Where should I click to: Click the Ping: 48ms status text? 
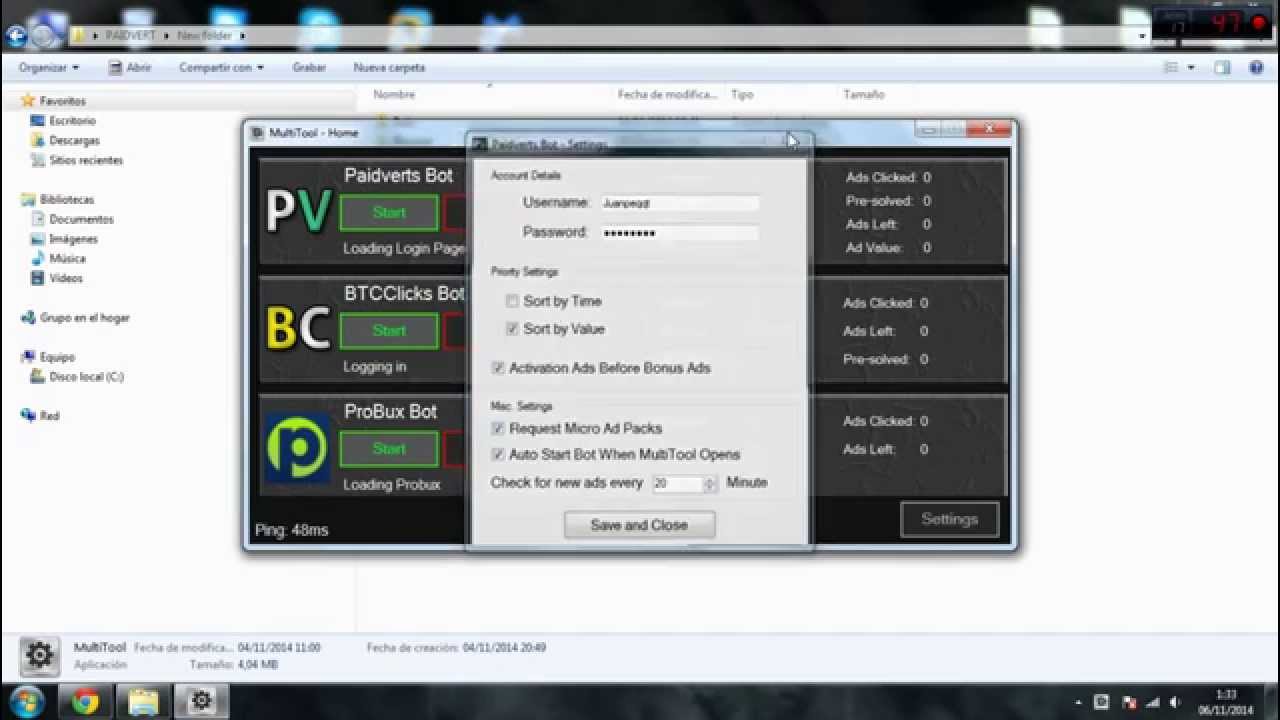(291, 530)
